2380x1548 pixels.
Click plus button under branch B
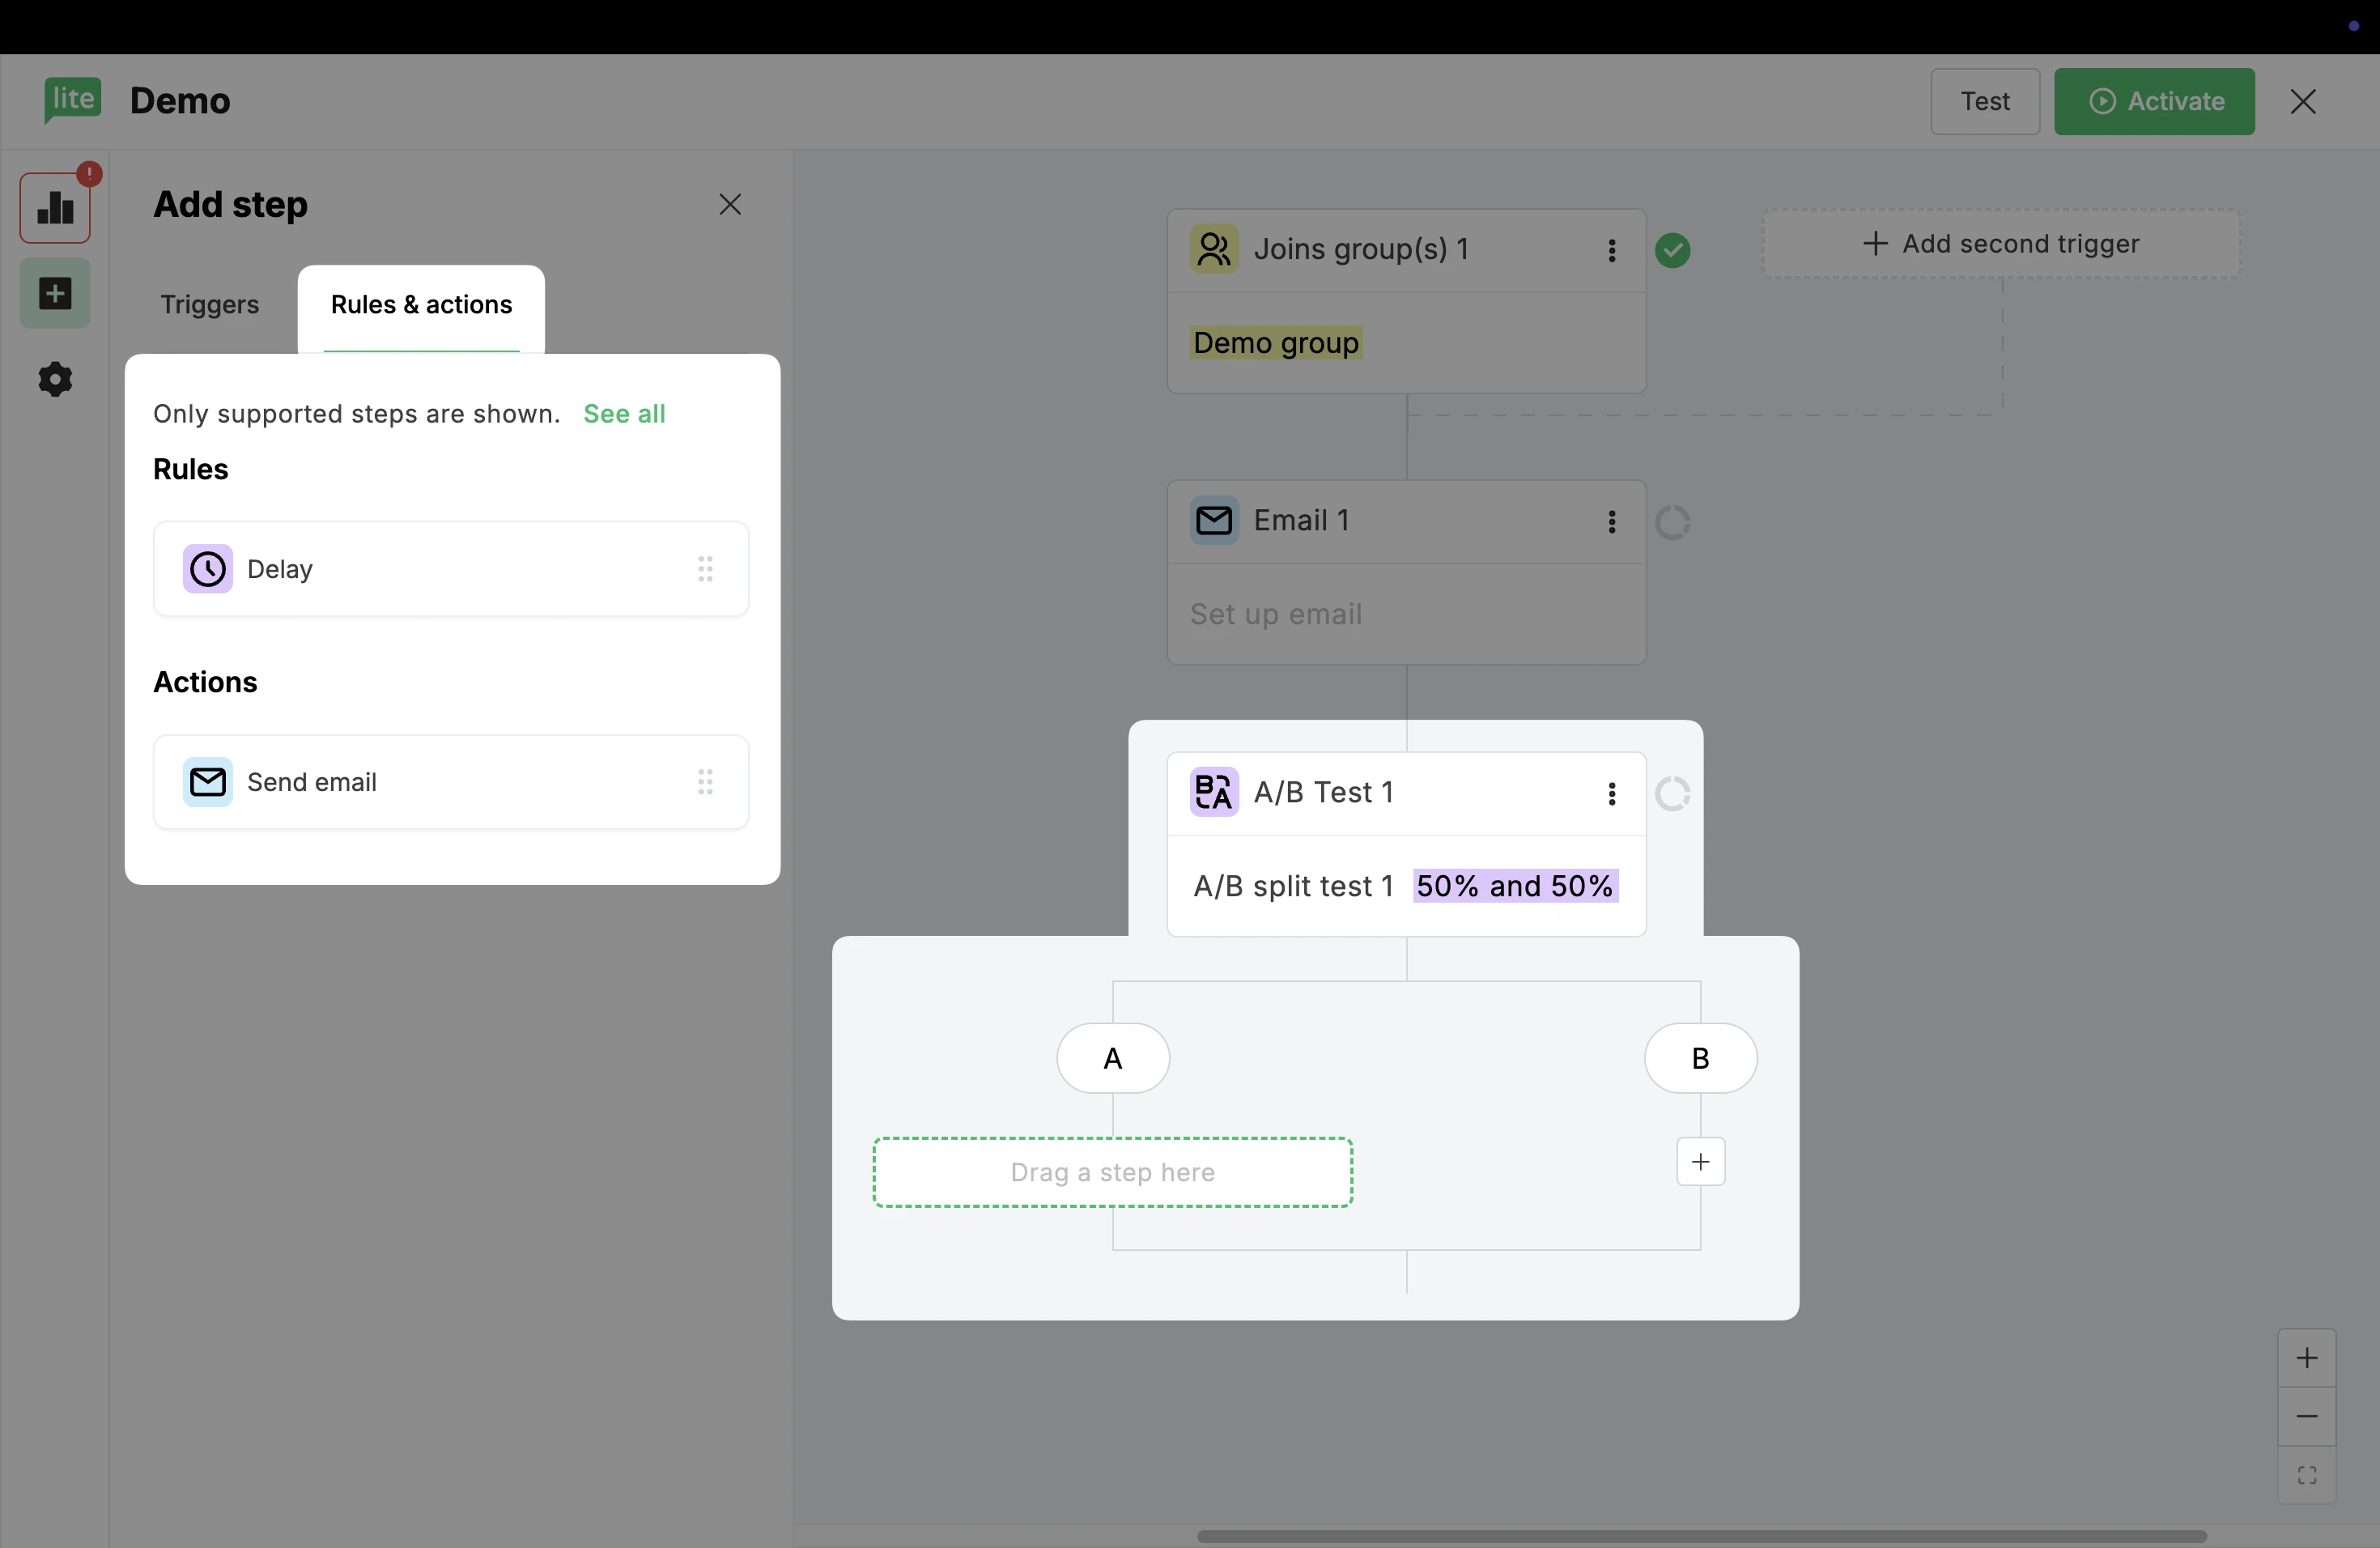(x=1700, y=1162)
